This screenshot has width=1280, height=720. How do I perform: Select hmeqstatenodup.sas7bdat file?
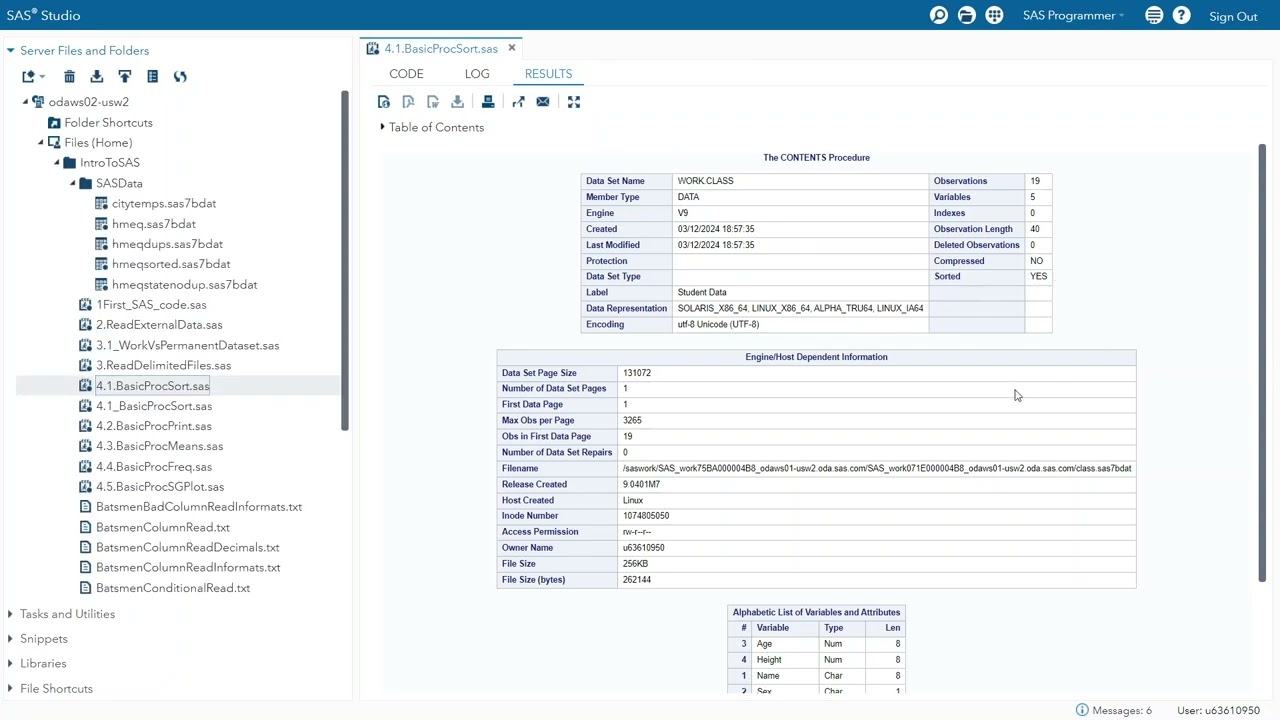pos(184,284)
